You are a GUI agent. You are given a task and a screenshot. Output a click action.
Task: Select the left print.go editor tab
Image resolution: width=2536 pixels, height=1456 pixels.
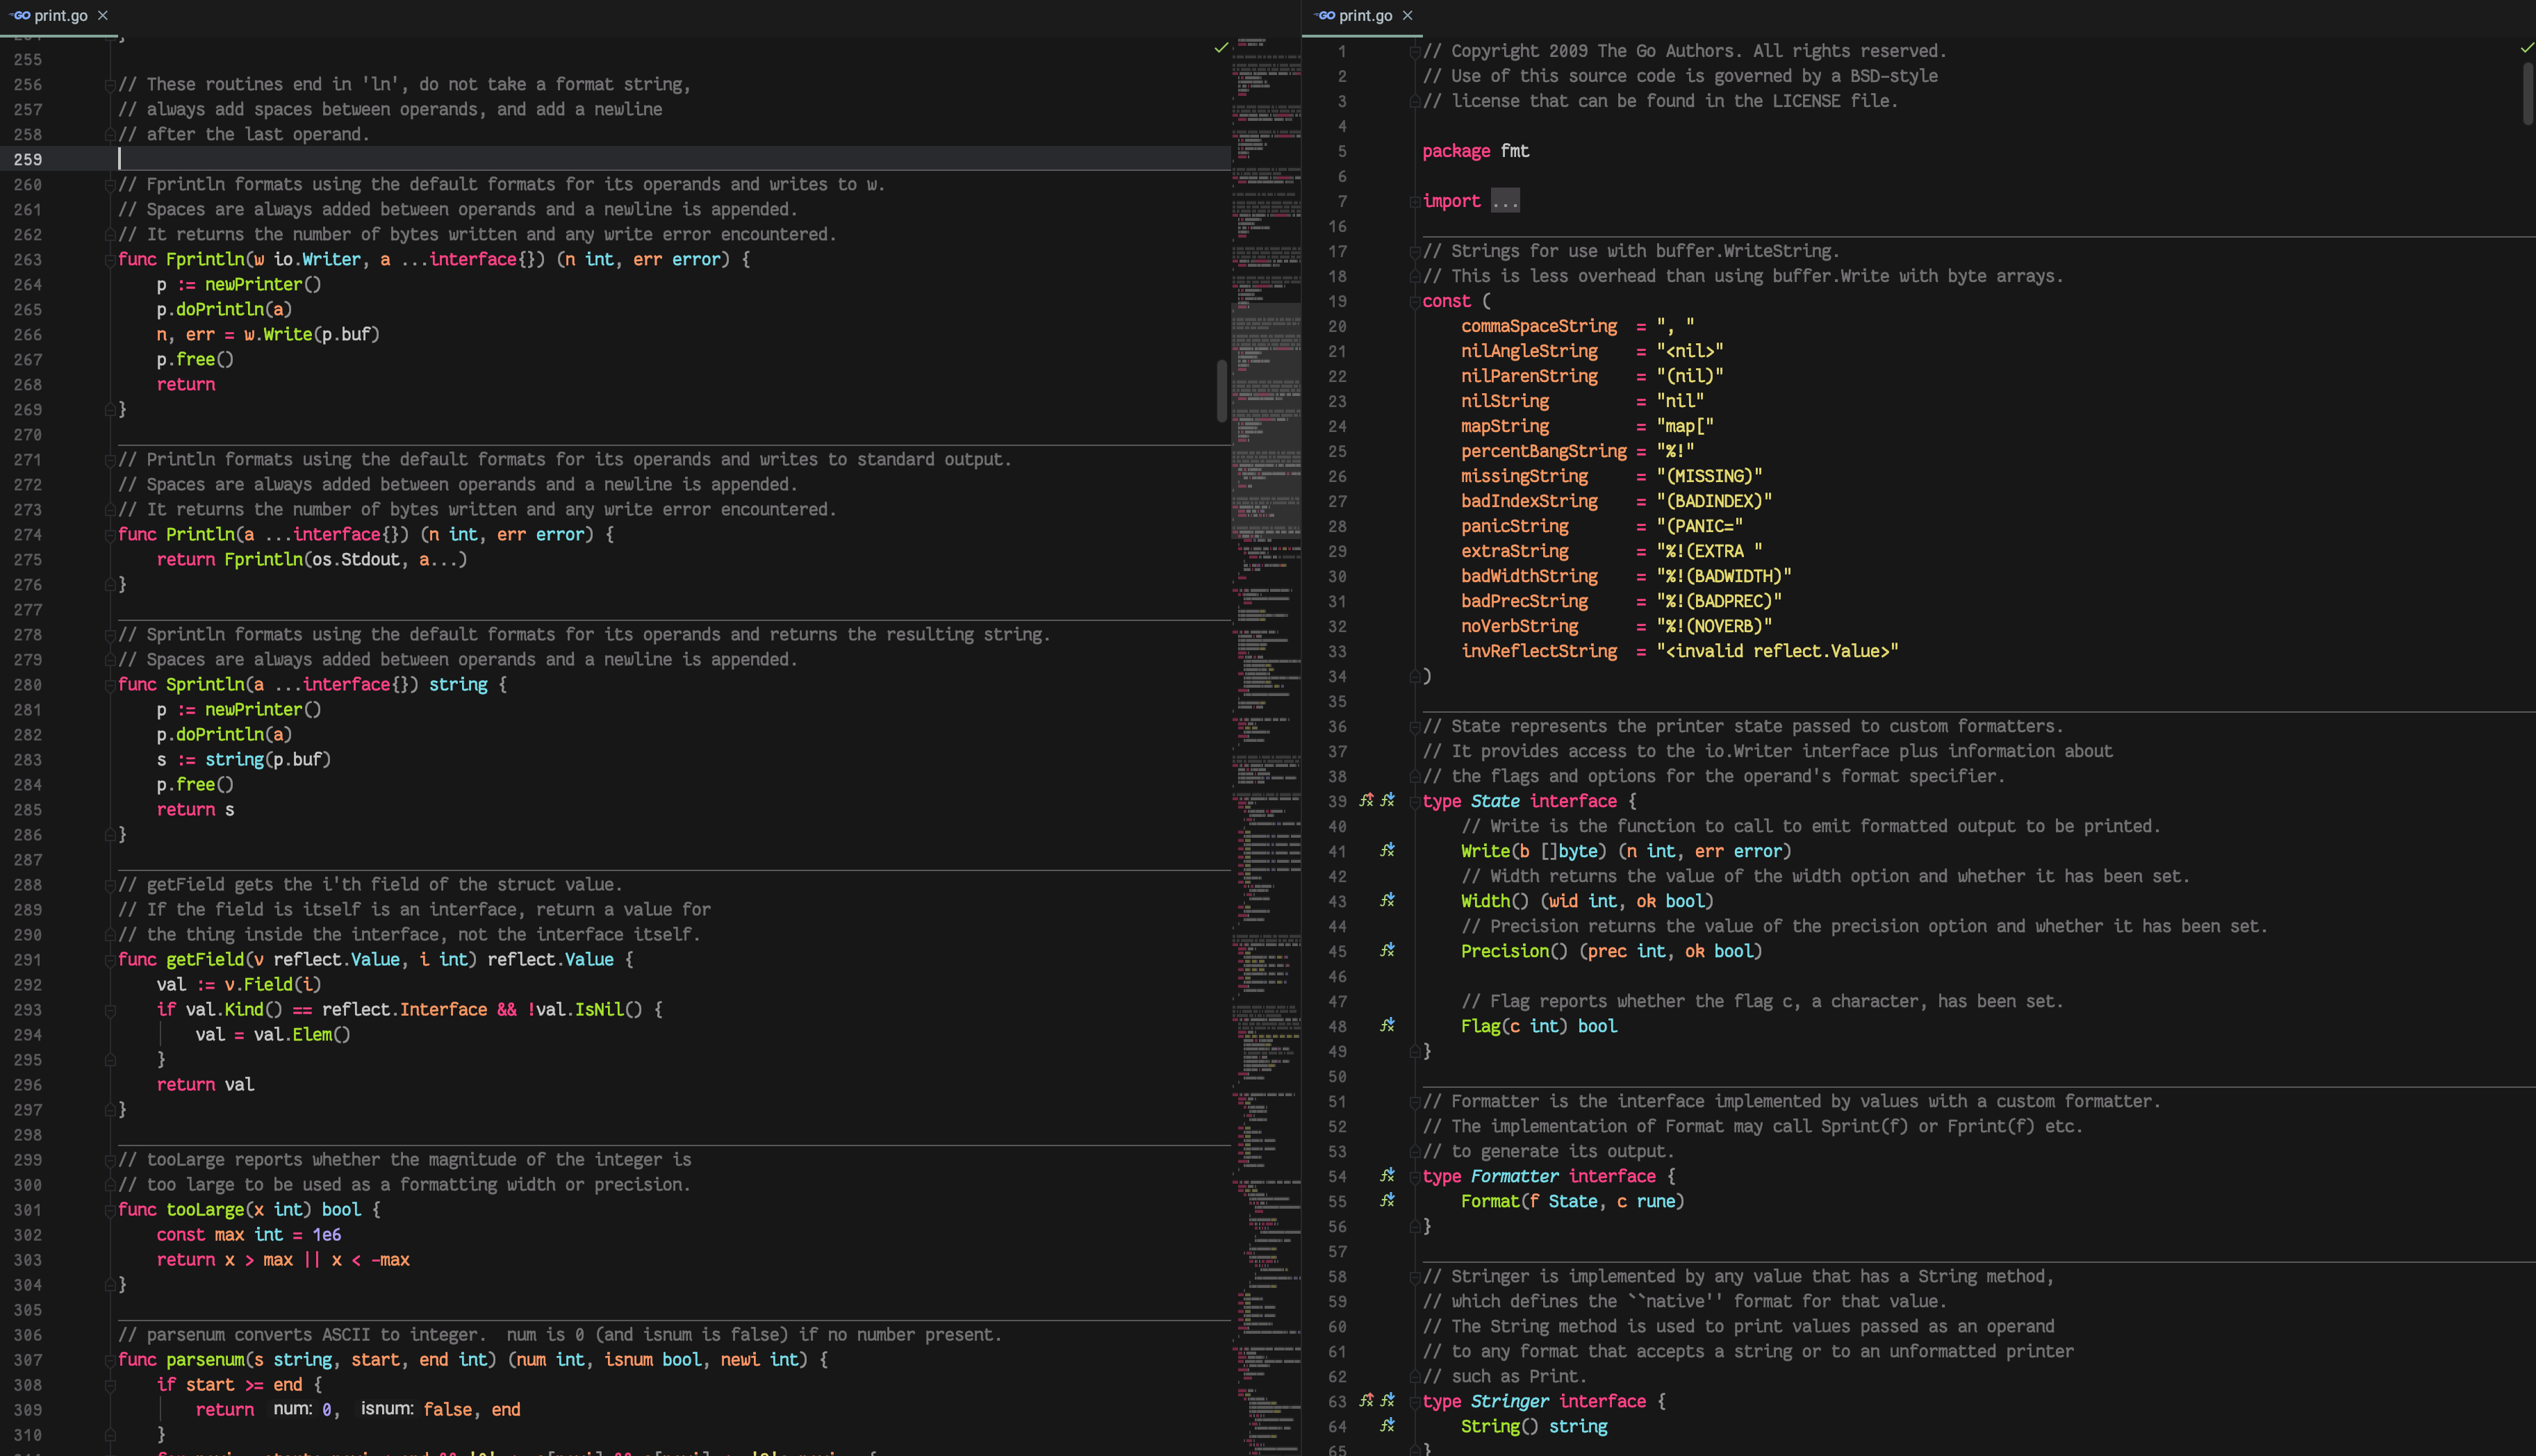click(59, 16)
